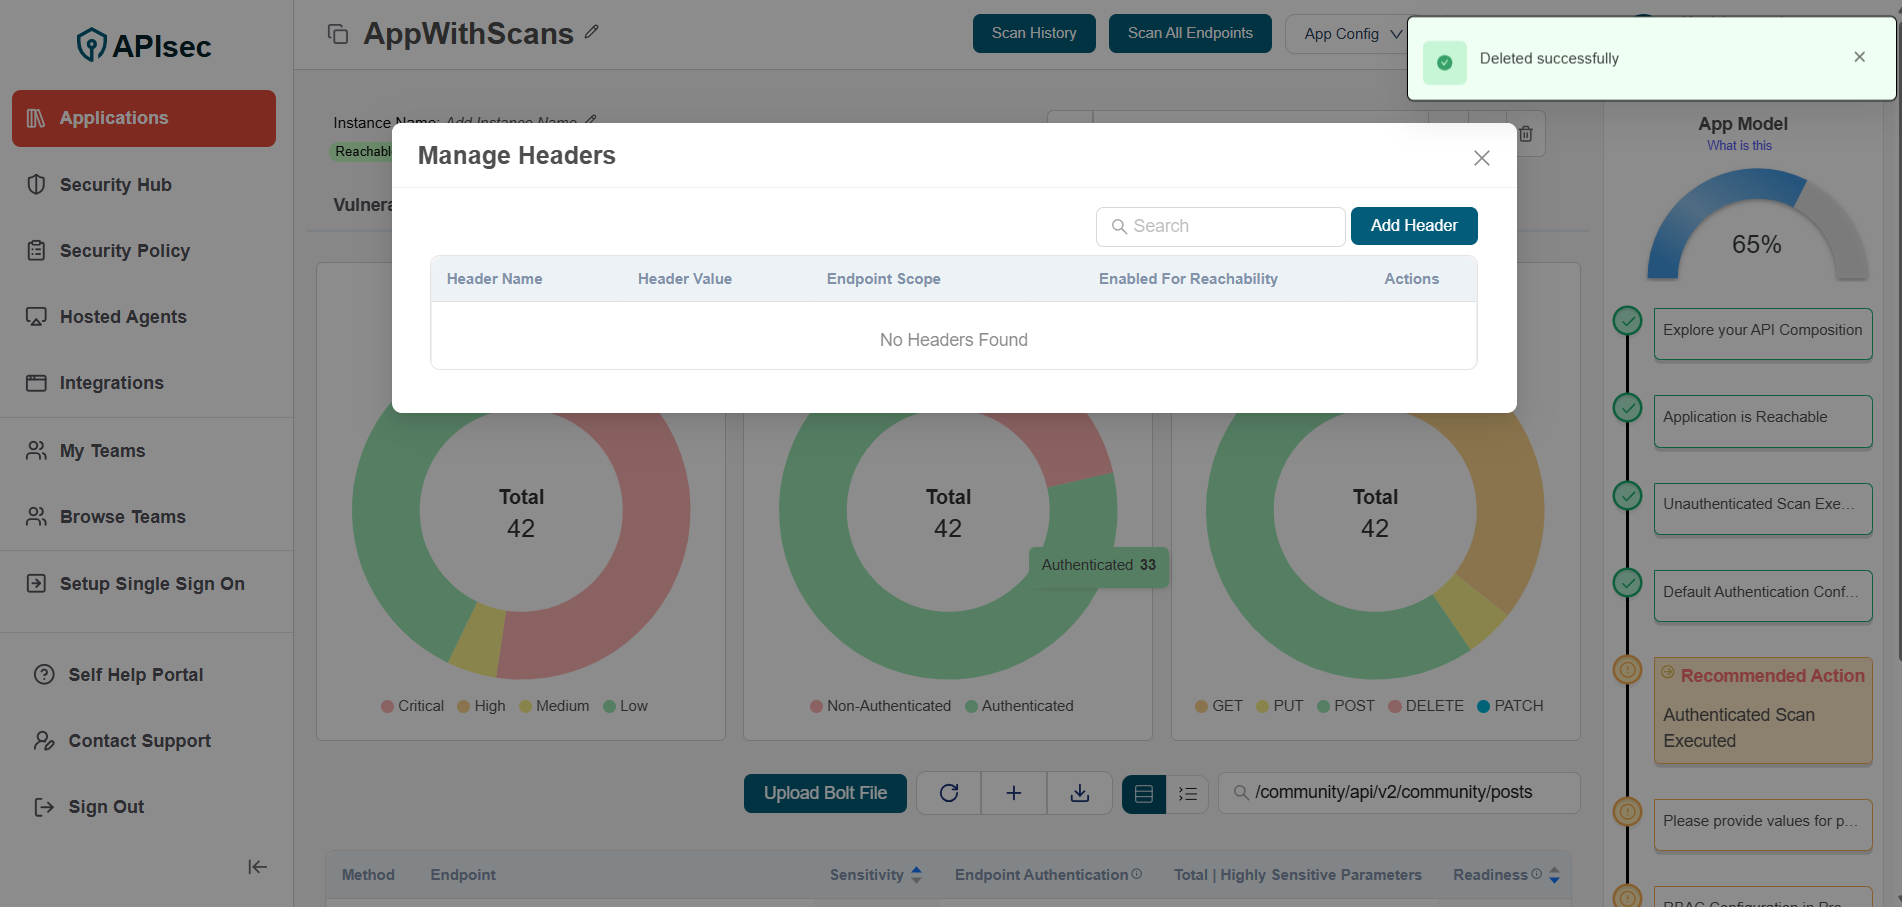Open the What is this link
This screenshot has height=907, width=1902.
[1739, 146]
